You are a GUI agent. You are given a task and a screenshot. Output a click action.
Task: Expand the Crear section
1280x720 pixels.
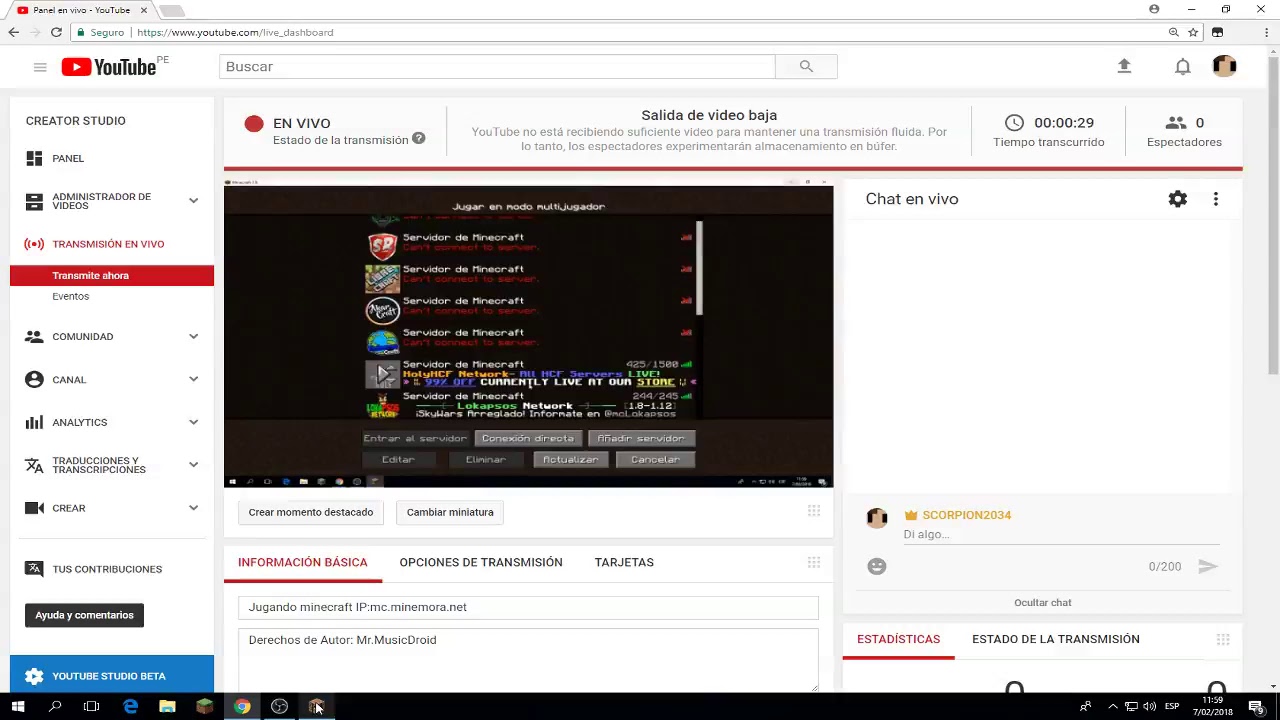[x=193, y=508]
